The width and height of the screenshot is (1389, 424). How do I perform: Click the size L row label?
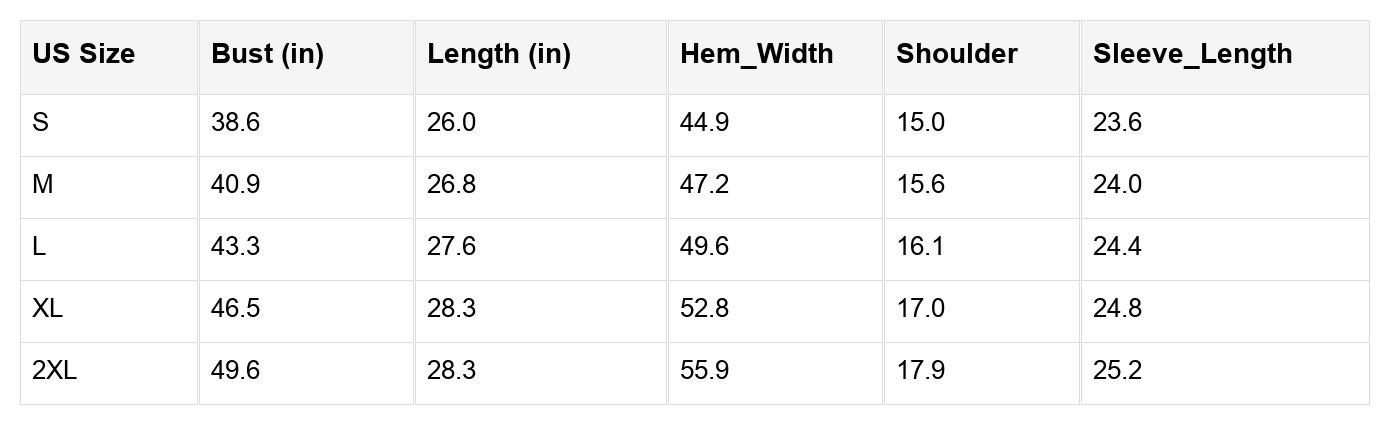(39, 247)
